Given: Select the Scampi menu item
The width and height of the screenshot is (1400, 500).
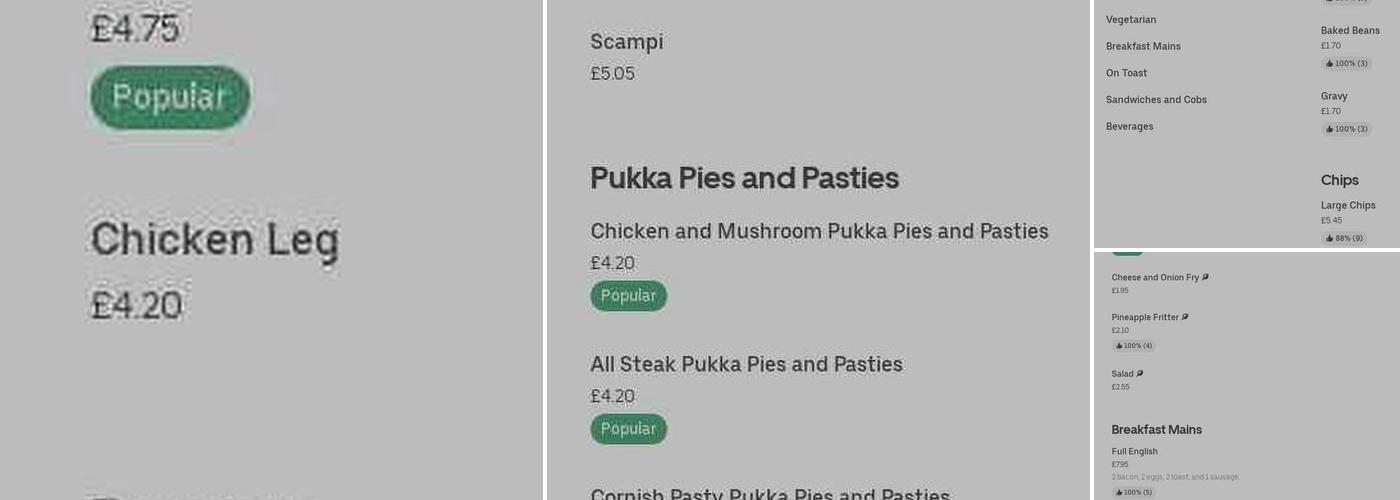Looking at the screenshot, I should [627, 42].
